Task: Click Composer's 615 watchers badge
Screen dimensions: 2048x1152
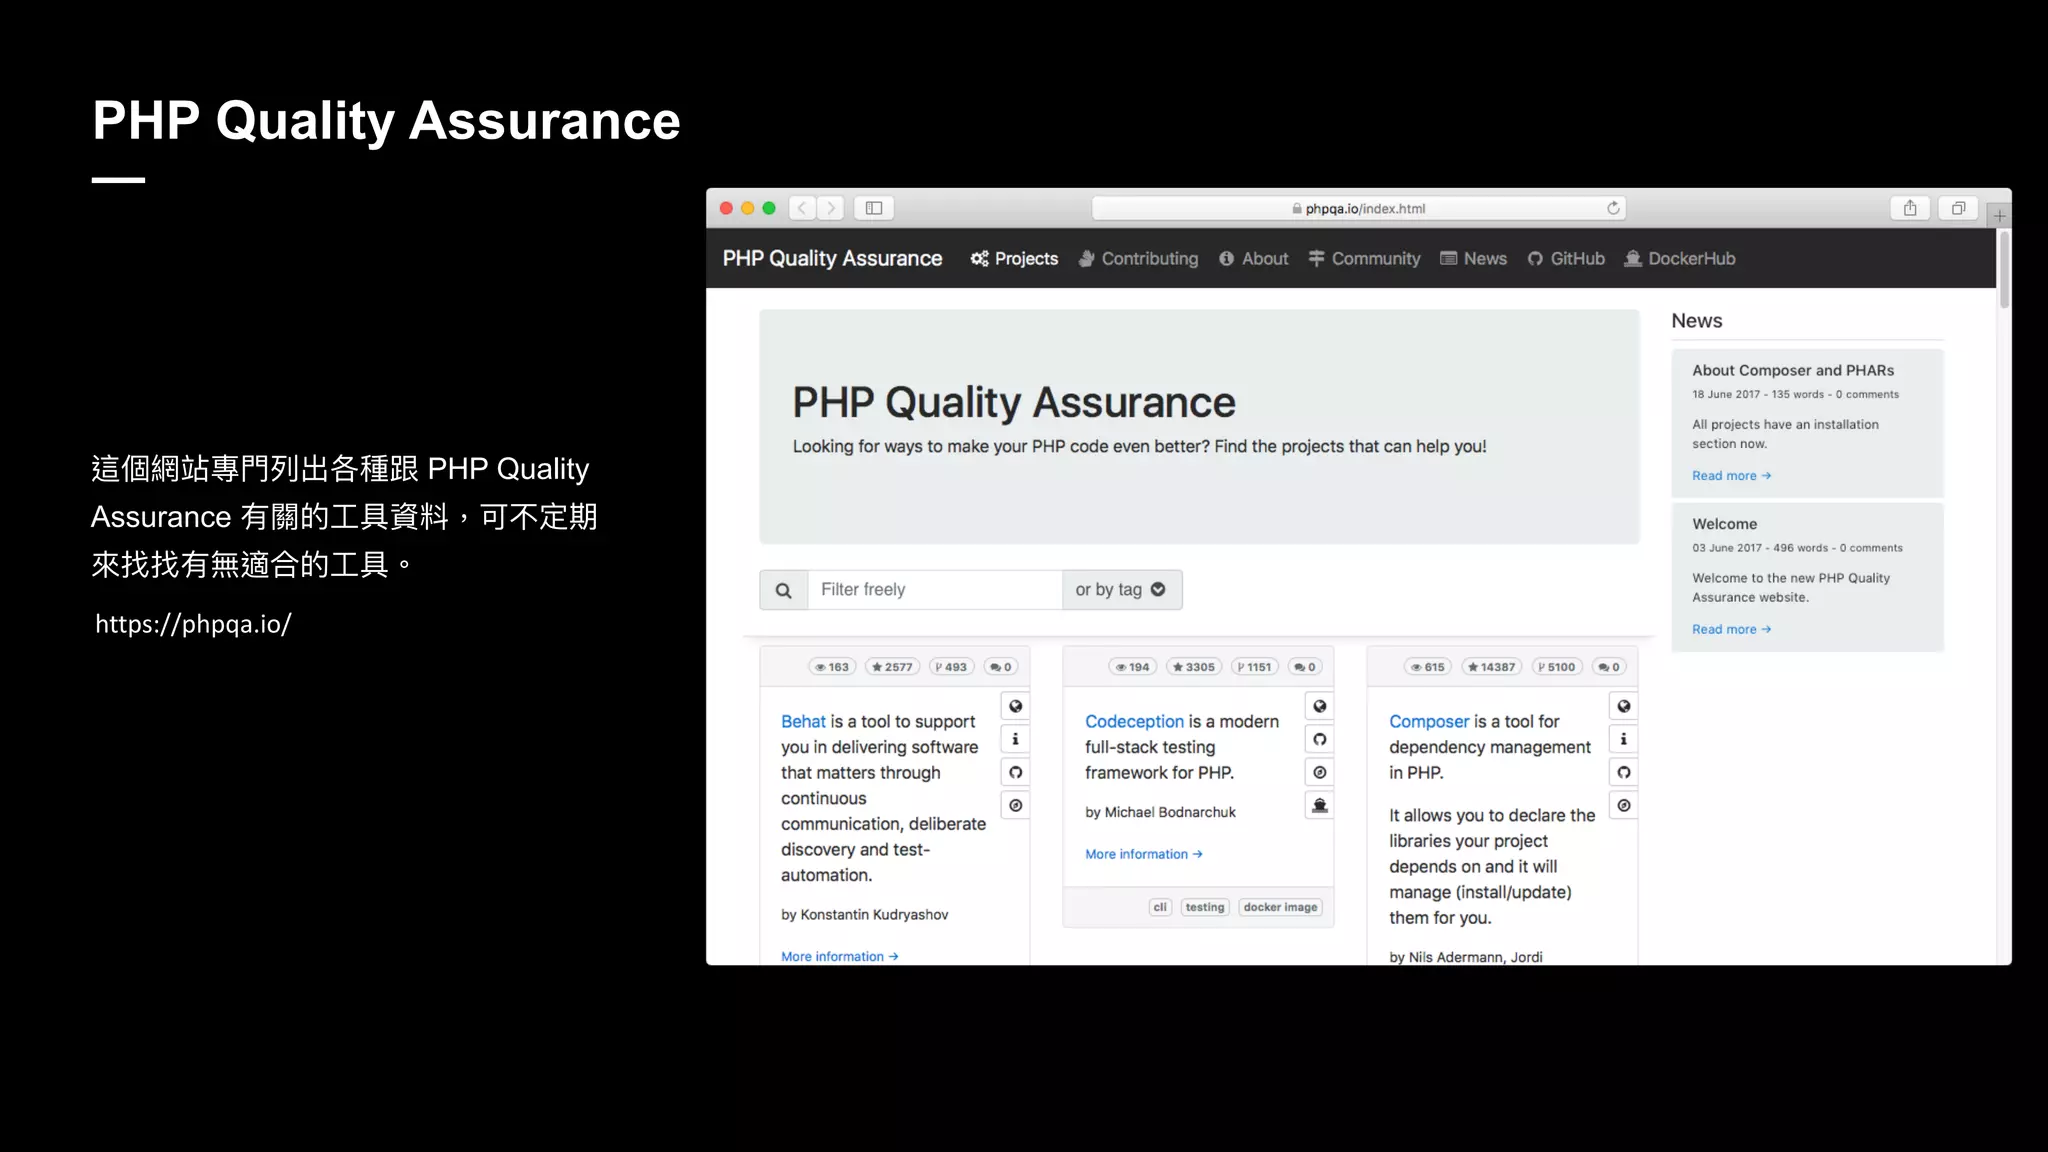Action: (1428, 667)
